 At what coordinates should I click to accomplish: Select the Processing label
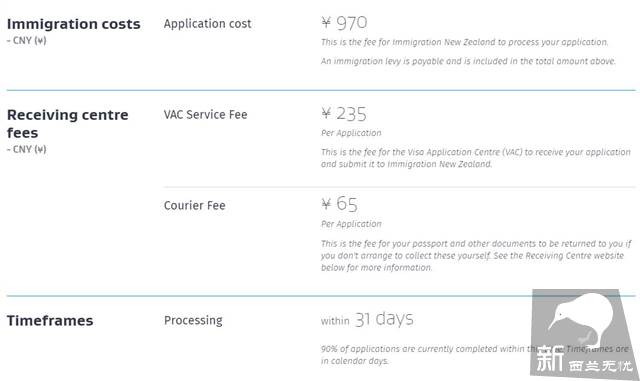pyautogui.click(x=193, y=320)
